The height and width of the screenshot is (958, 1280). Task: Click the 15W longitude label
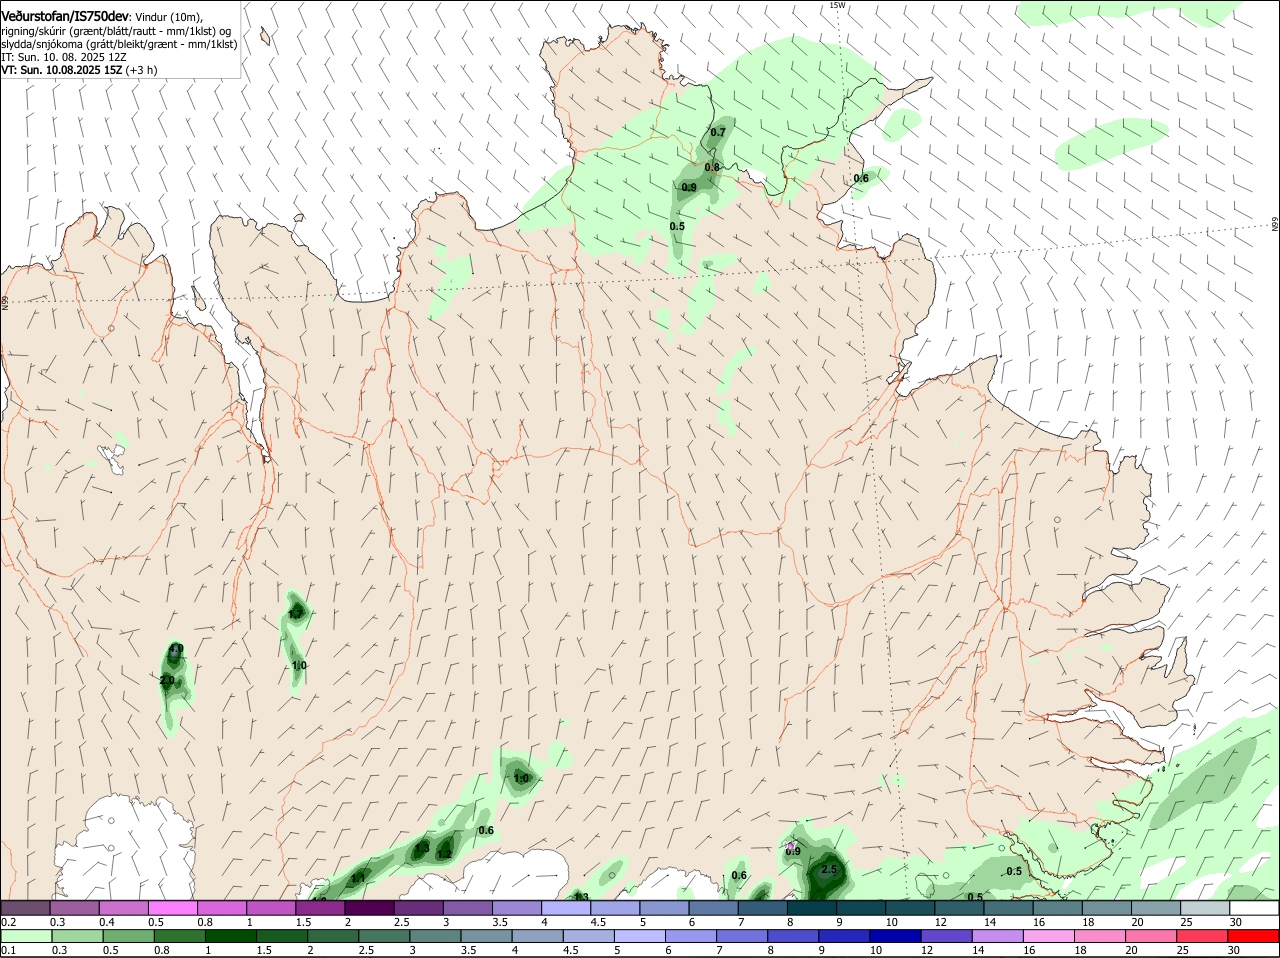click(x=837, y=5)
